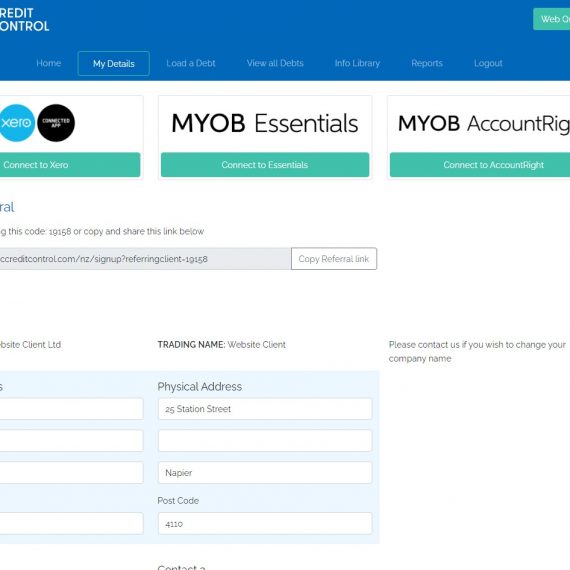Select the referral code 19158 instruction text
The width and height of the screenshot is (570, 570).
[102, 231]
